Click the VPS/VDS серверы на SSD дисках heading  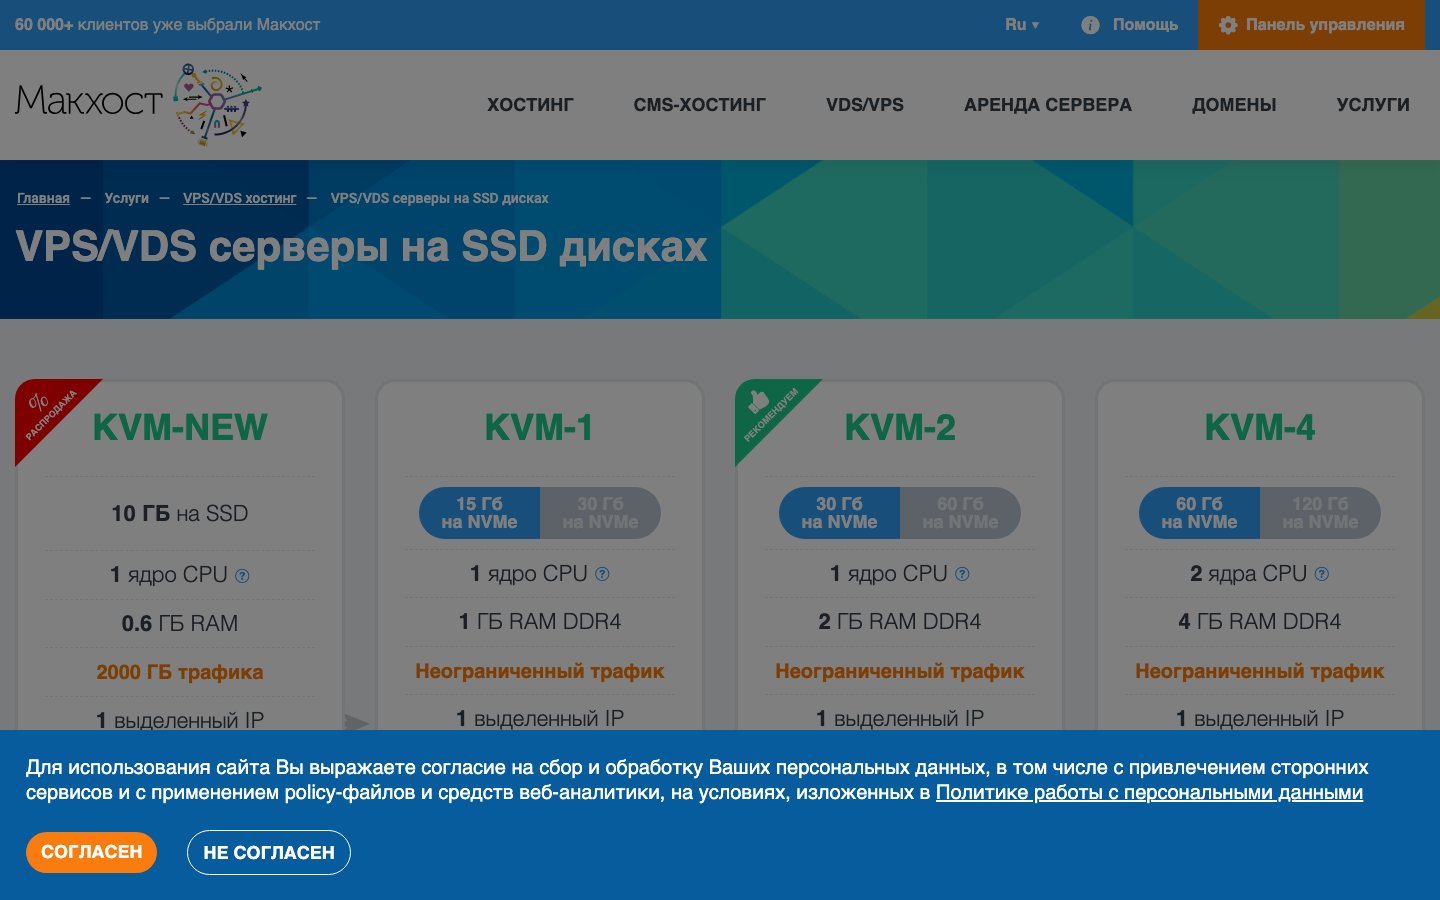pyautogui.click(x=362, y=247)
